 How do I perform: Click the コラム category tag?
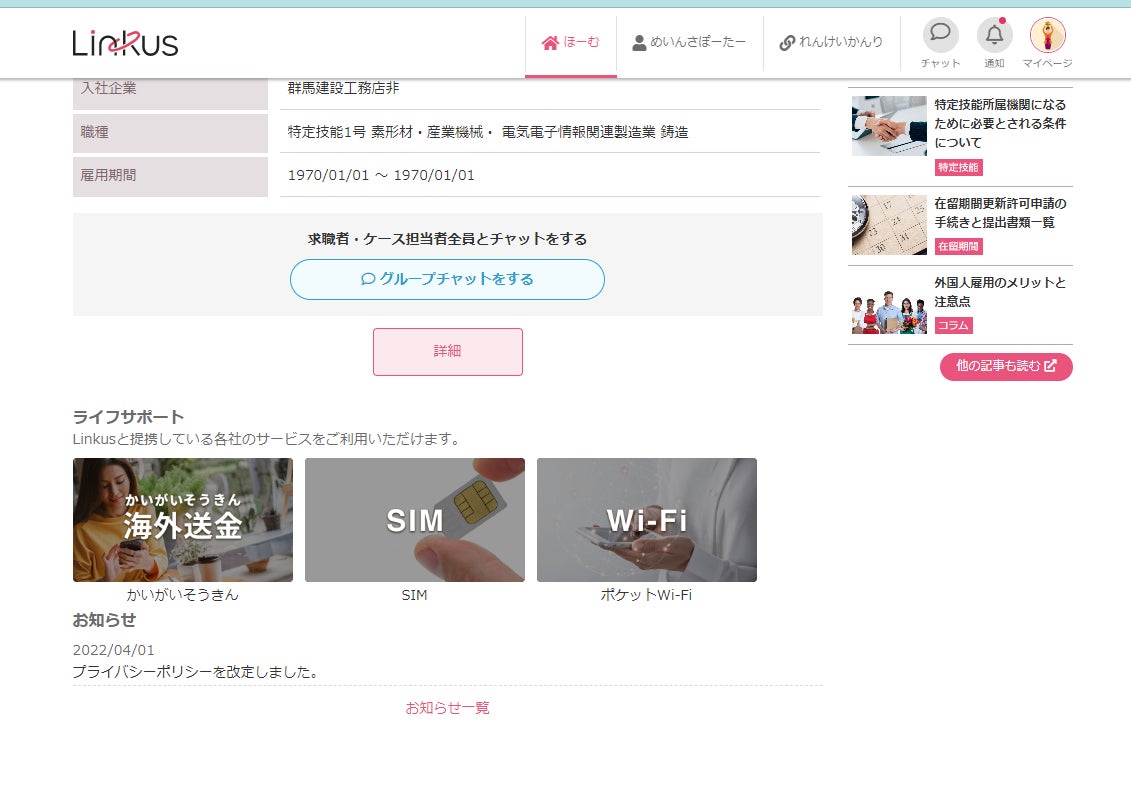[x=953, y=325]
